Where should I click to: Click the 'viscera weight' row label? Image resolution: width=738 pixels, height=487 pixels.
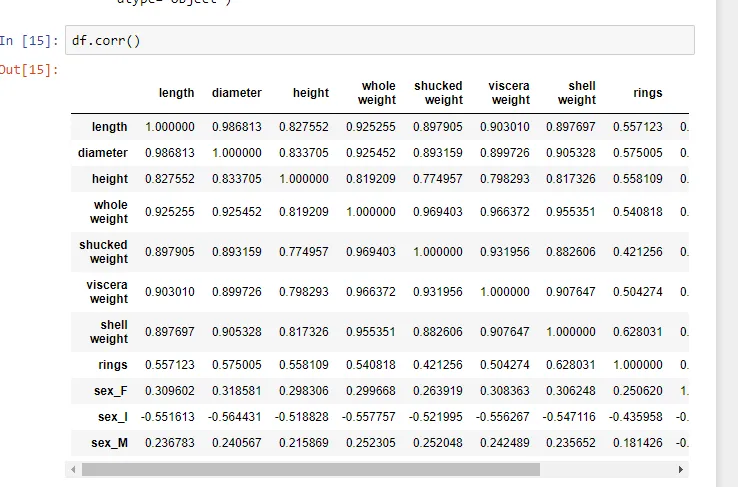107,292
